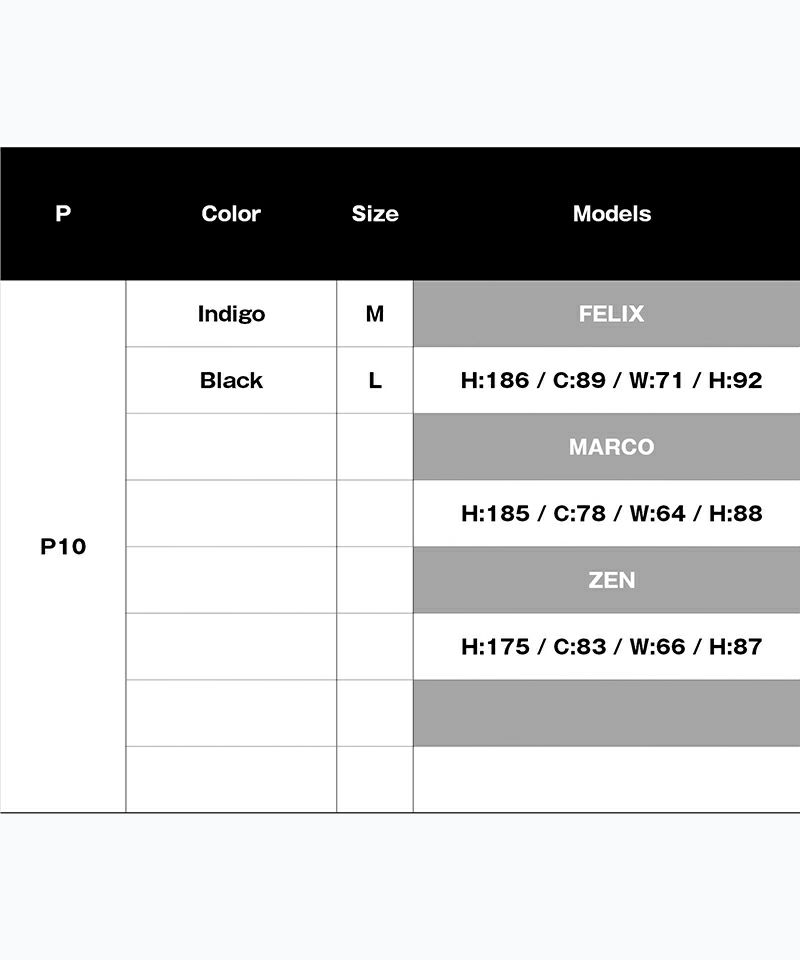Select the "Models" column header

611,214
